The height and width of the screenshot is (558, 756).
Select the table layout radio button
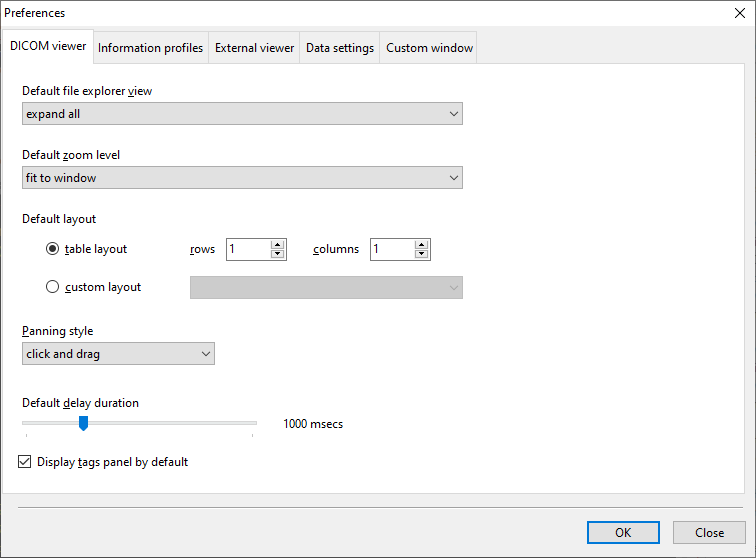[x=53, y=249]
